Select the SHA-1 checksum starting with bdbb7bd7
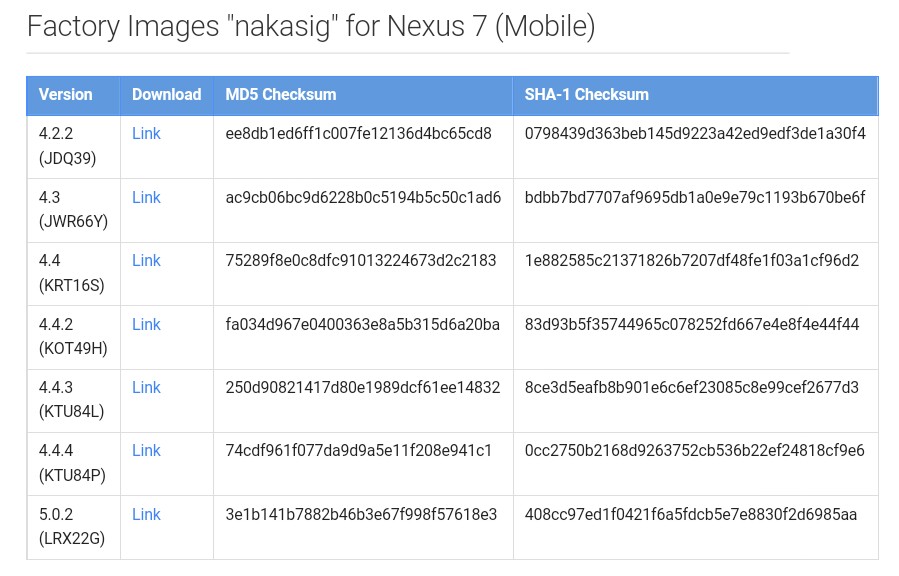 [695, 198]
